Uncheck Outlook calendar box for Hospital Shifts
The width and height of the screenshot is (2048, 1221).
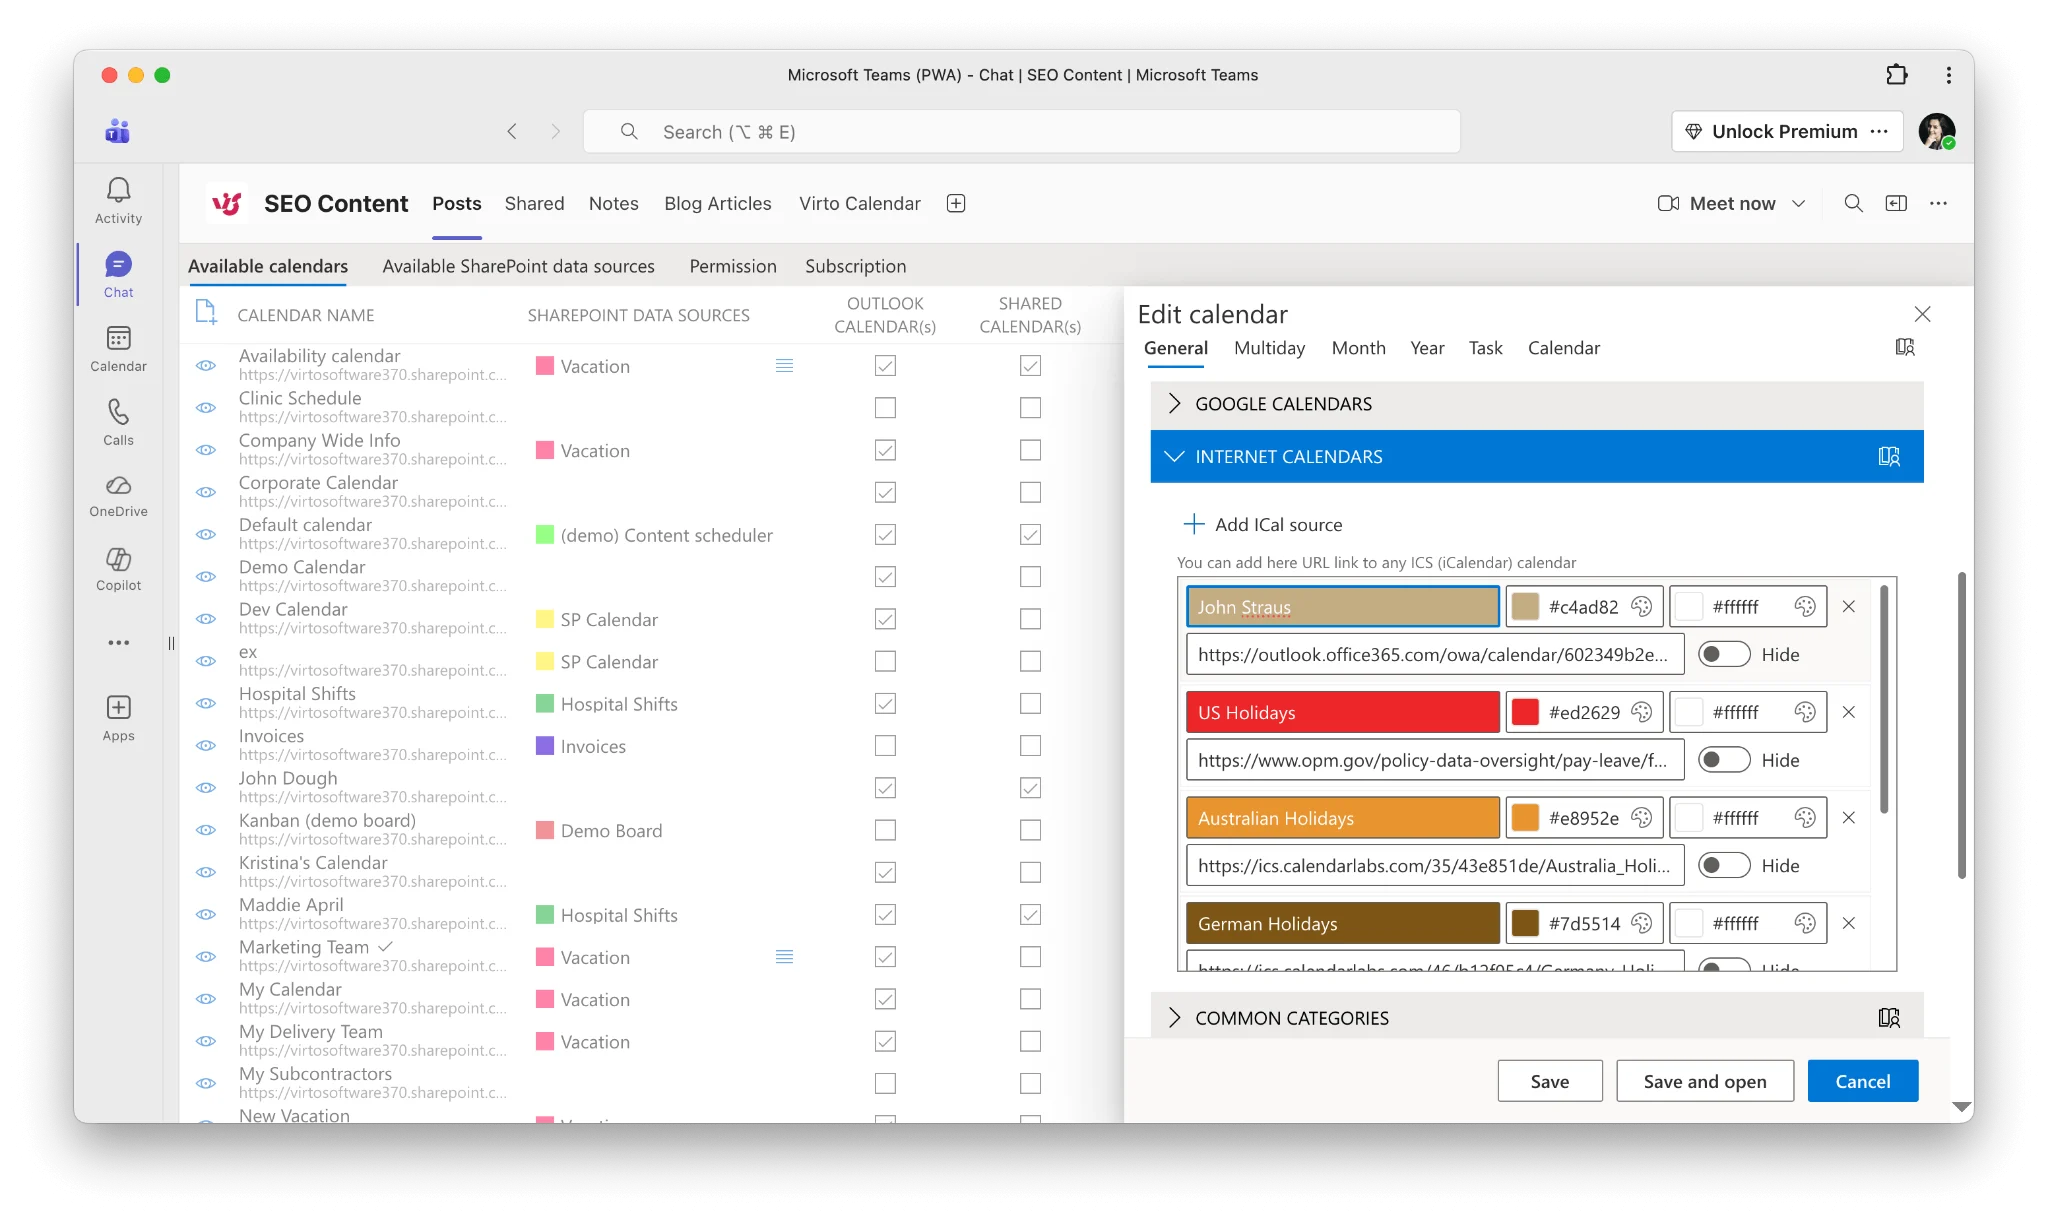pos(885,703)
